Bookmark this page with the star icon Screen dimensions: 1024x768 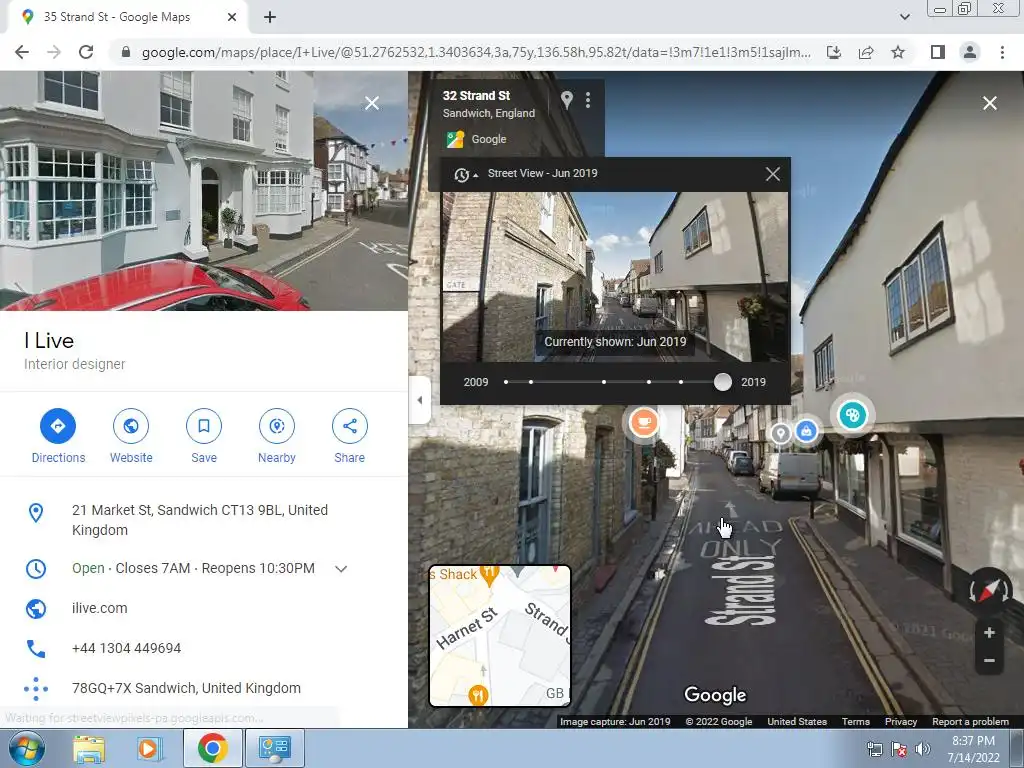point(898,52)
